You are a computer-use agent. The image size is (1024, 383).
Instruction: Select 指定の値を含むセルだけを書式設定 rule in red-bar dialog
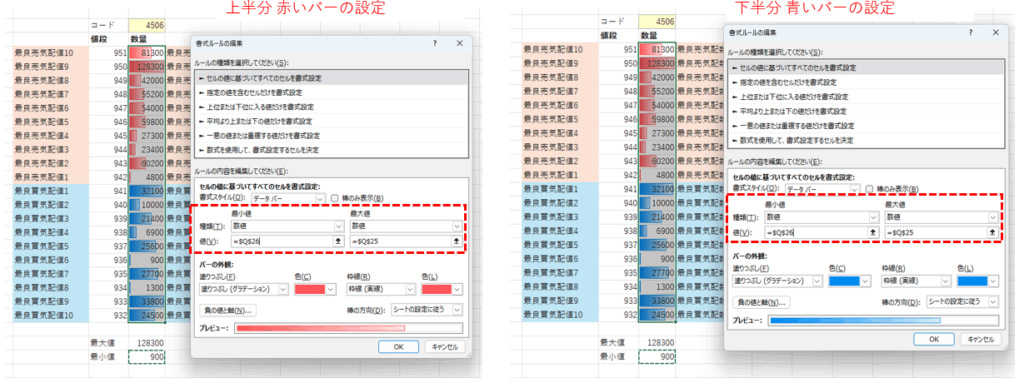click(332, 92)
